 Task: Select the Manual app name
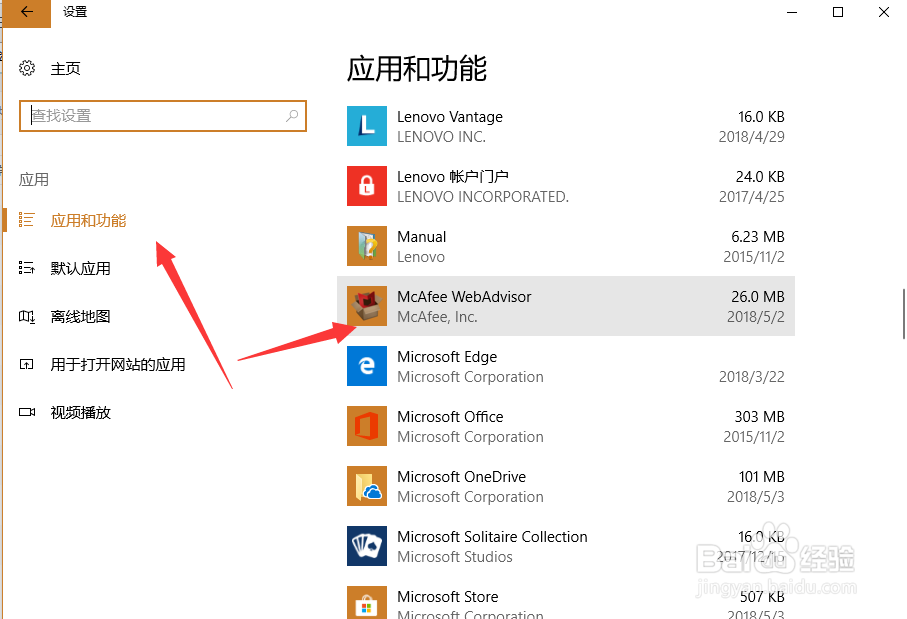coord(422,237)
